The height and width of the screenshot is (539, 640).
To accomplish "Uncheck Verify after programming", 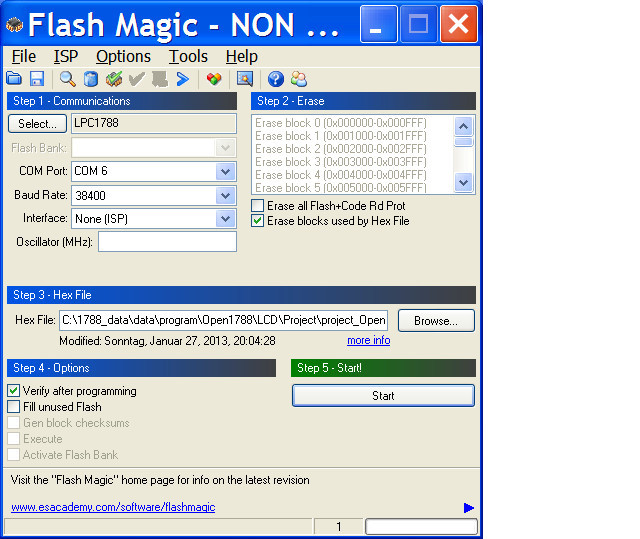I will (13, 391).
